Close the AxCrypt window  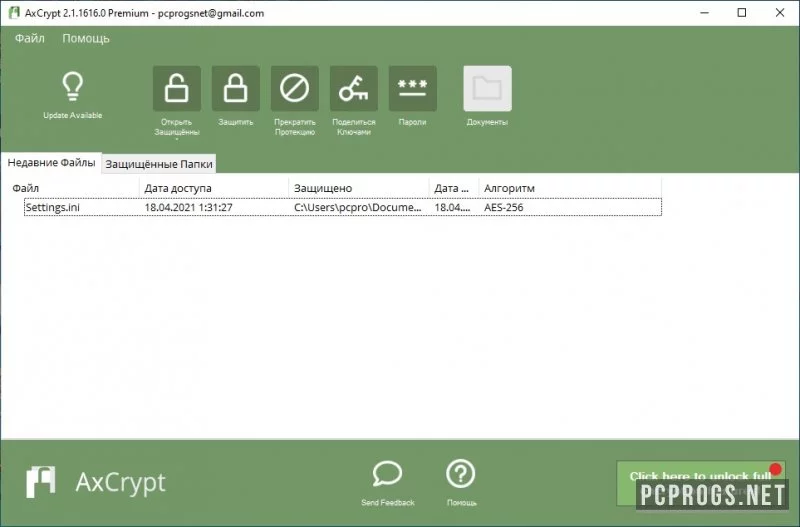780,13
